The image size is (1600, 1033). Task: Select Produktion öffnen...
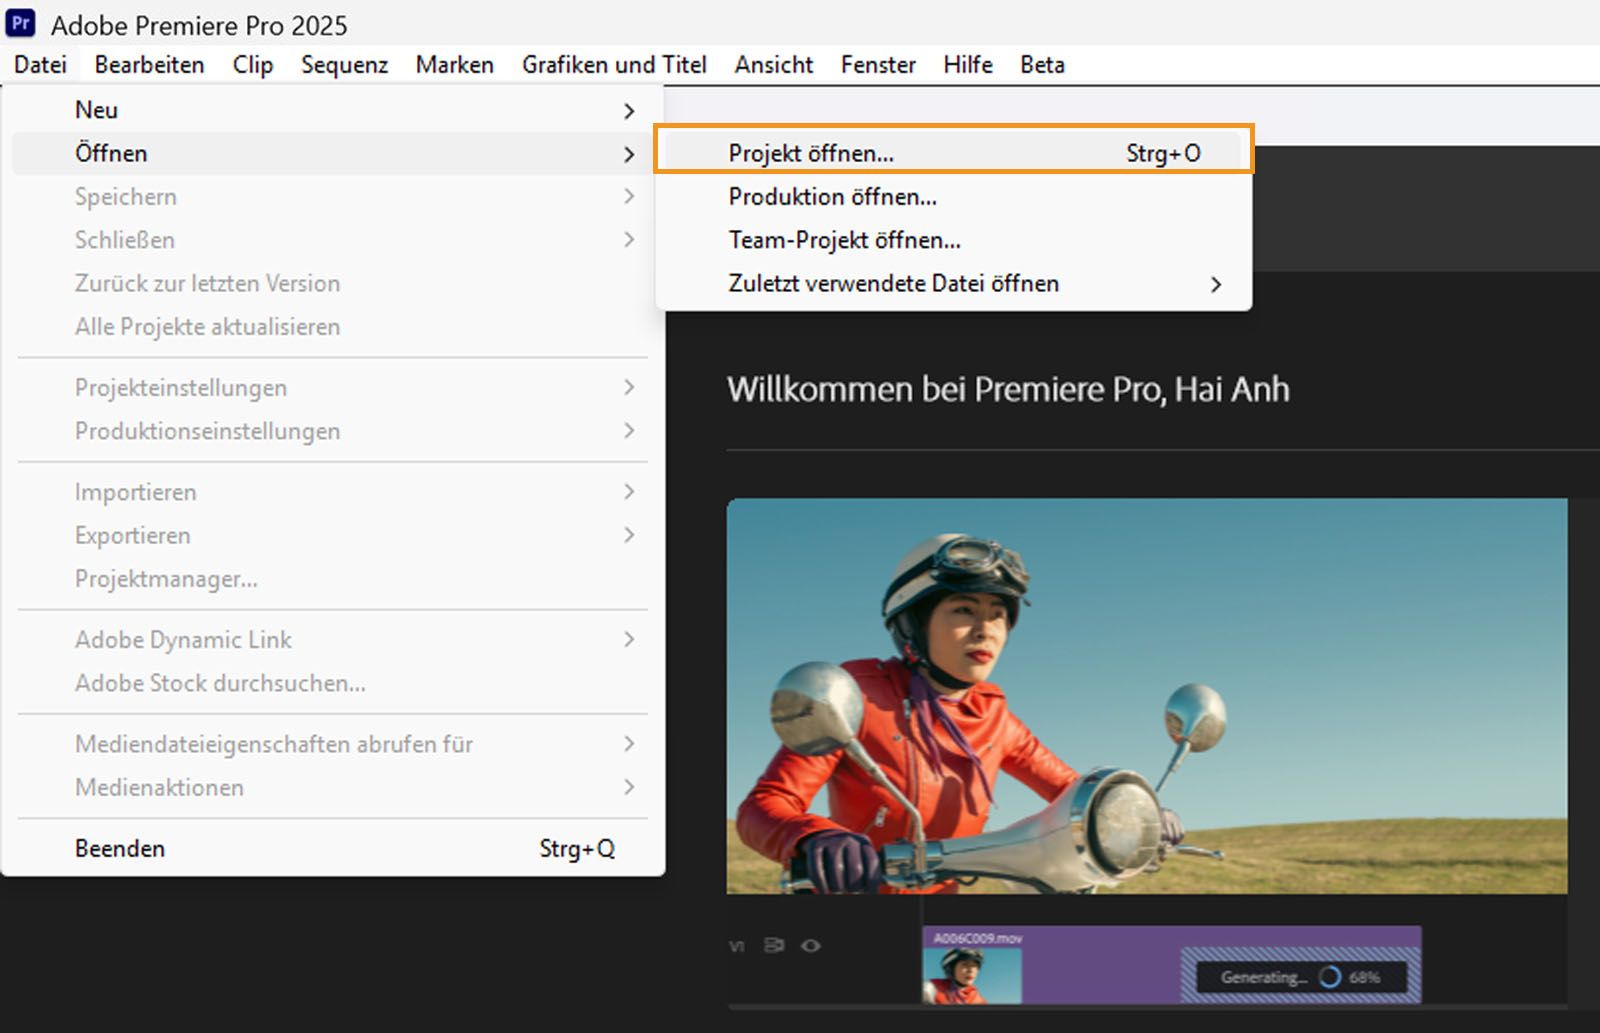(x=953, y=197)
